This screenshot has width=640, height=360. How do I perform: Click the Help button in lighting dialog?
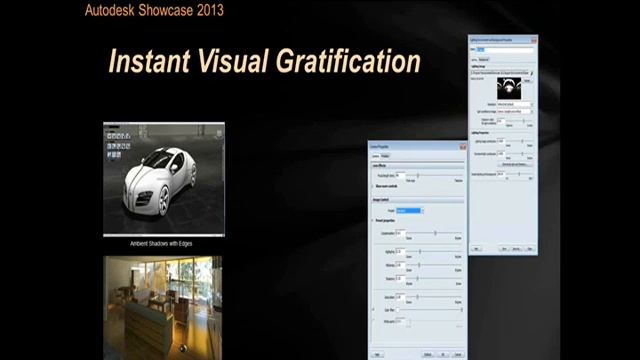pos(476,249)
